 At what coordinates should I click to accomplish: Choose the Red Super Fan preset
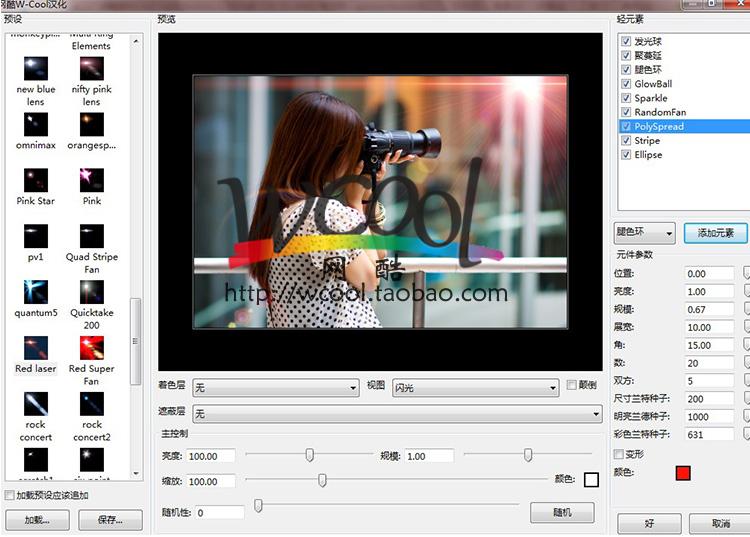pyautogui.click(x=92, y=348)
